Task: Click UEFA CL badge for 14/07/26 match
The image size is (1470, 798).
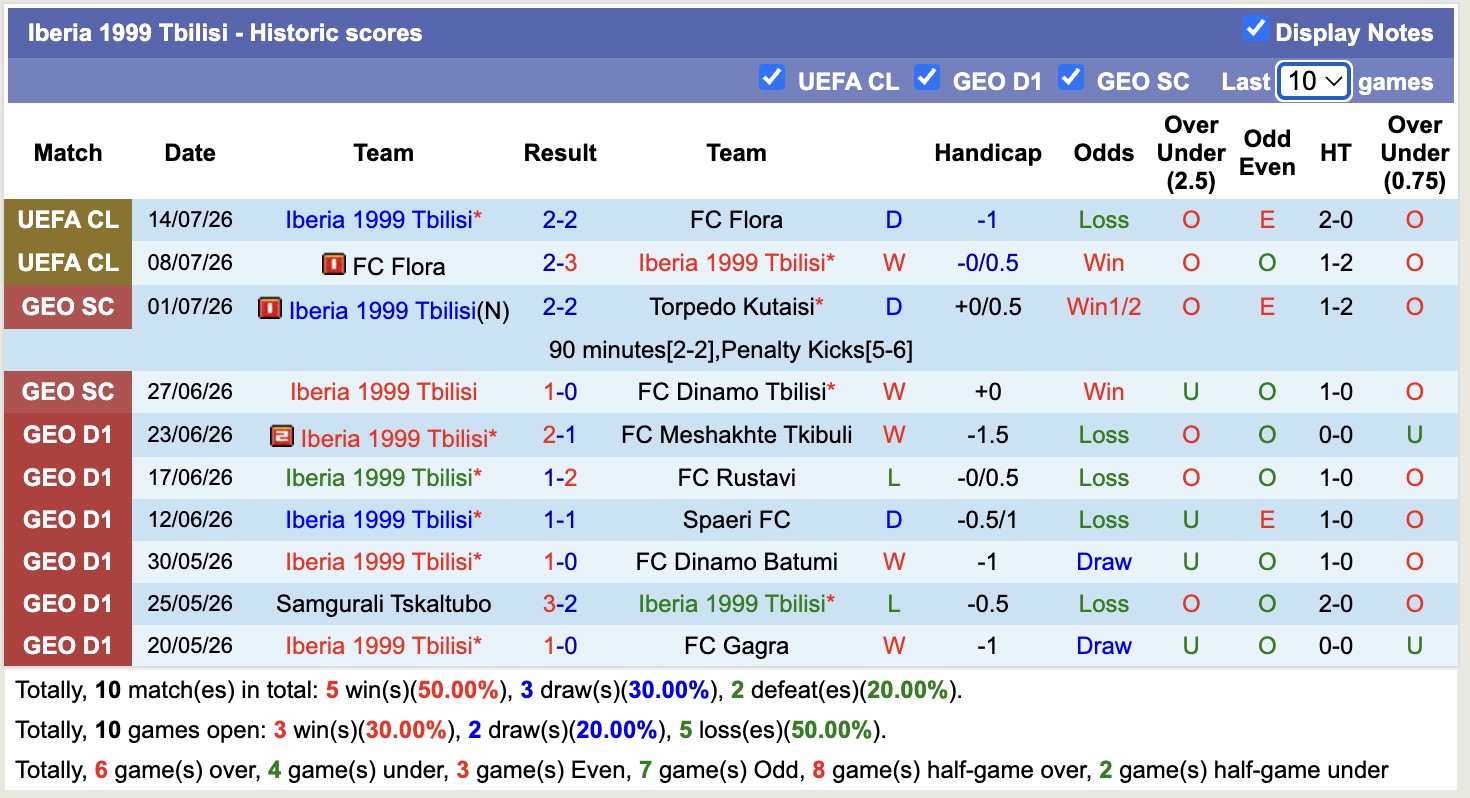Action: tap(68, 220)
